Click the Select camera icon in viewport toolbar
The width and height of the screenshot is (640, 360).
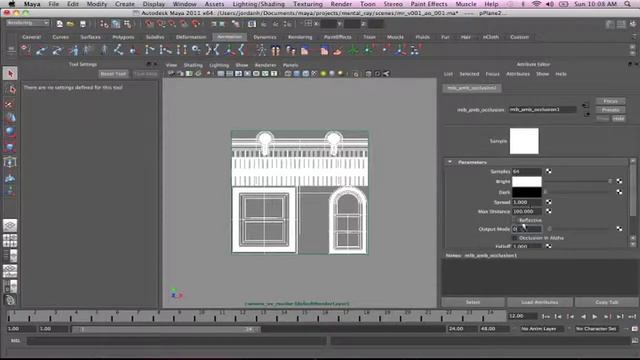171,74
